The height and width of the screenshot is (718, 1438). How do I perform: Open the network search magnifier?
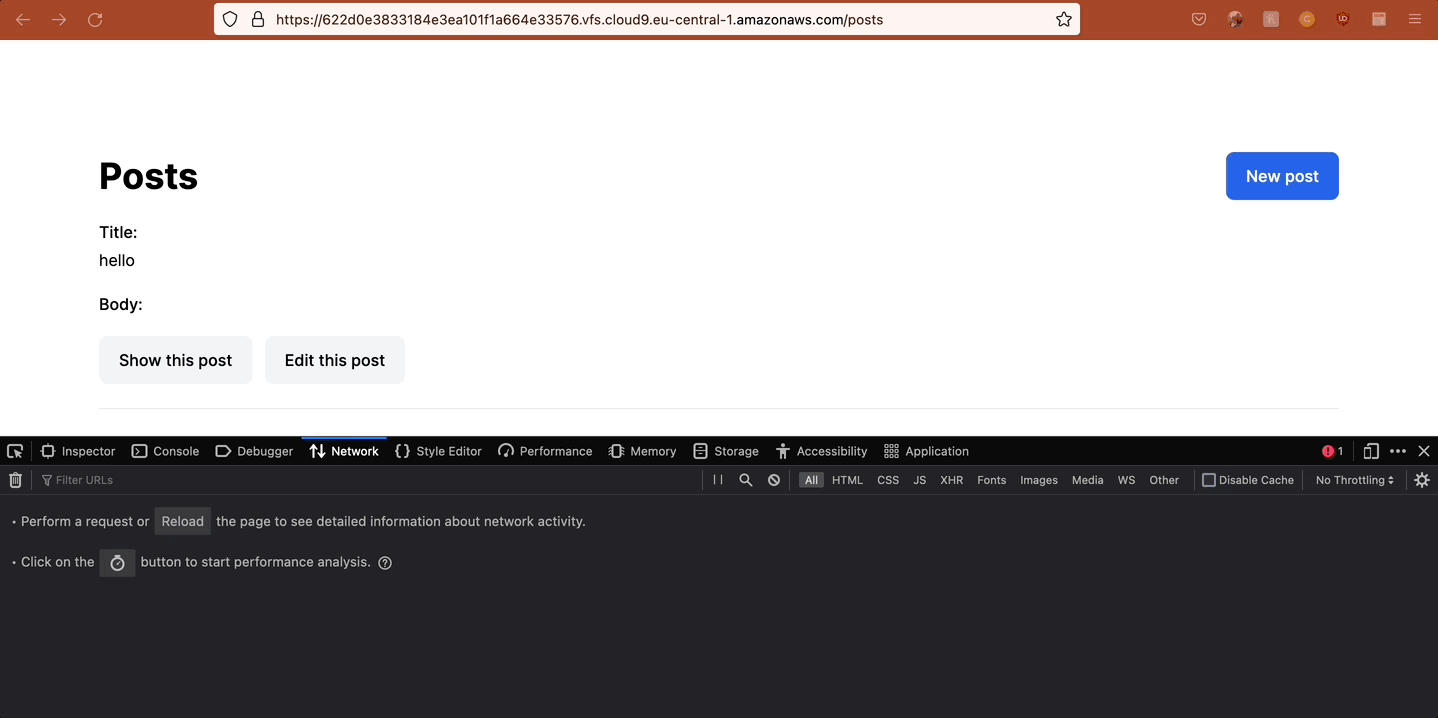[x=746, y=480]
